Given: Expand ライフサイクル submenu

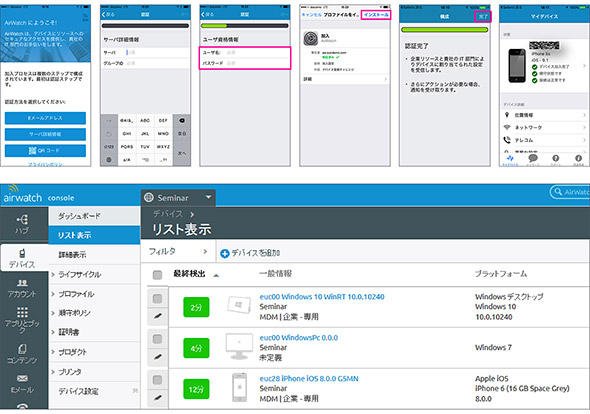Looking at the screenshot, I should (53, 274).
